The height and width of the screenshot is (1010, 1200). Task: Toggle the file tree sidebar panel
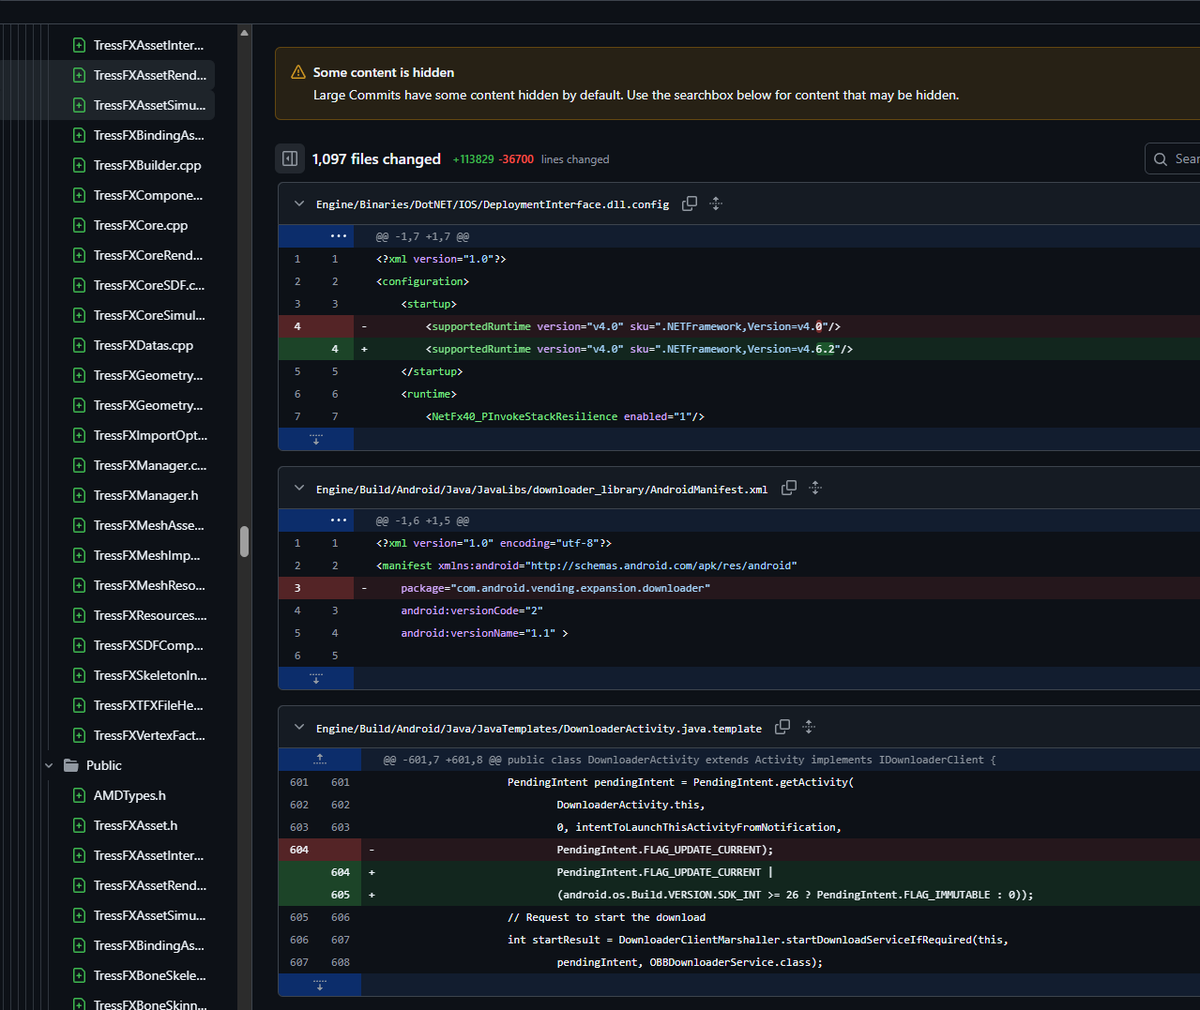tap(290, 158)
